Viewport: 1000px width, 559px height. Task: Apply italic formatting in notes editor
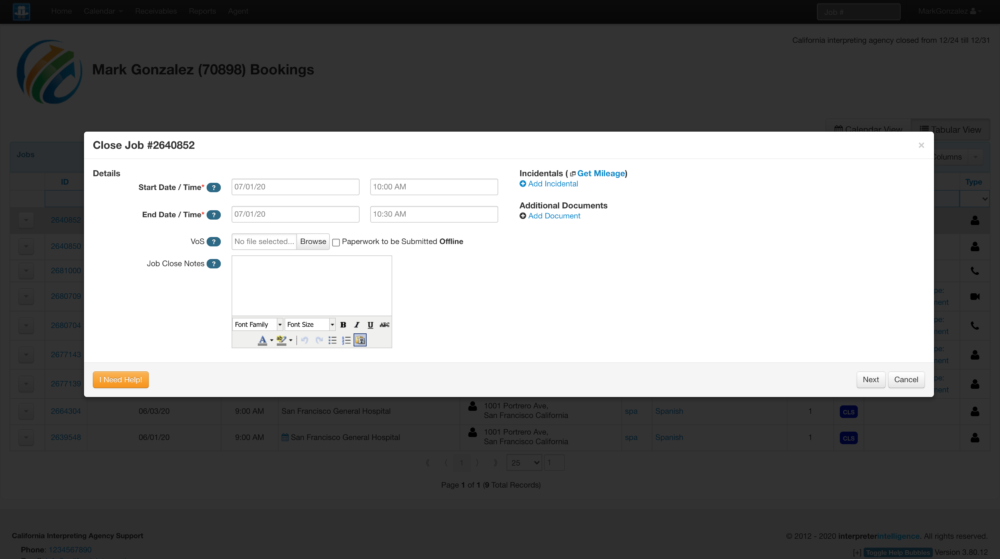[x=357, y=324]
